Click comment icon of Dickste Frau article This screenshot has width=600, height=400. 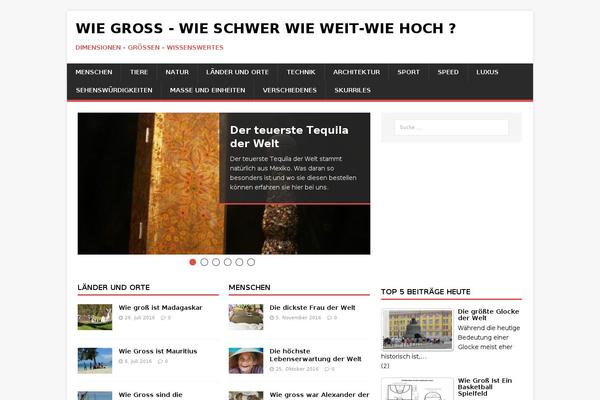329,318
